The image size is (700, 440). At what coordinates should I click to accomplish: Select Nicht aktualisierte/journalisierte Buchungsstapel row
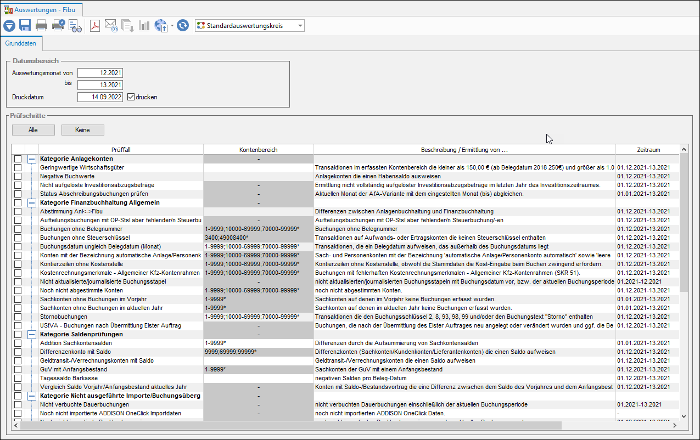point(346,282)
